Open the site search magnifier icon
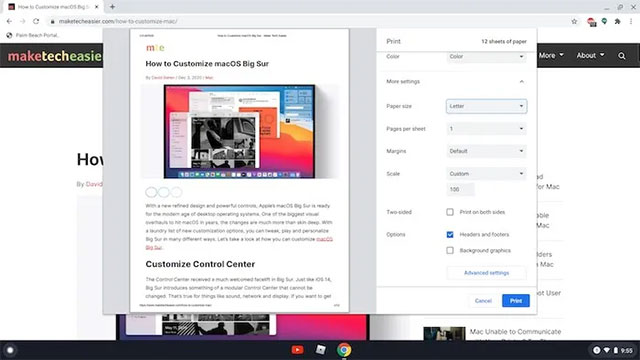Image resolution: width=640 pixels, height=360 pixels. (x=622, y=56)
